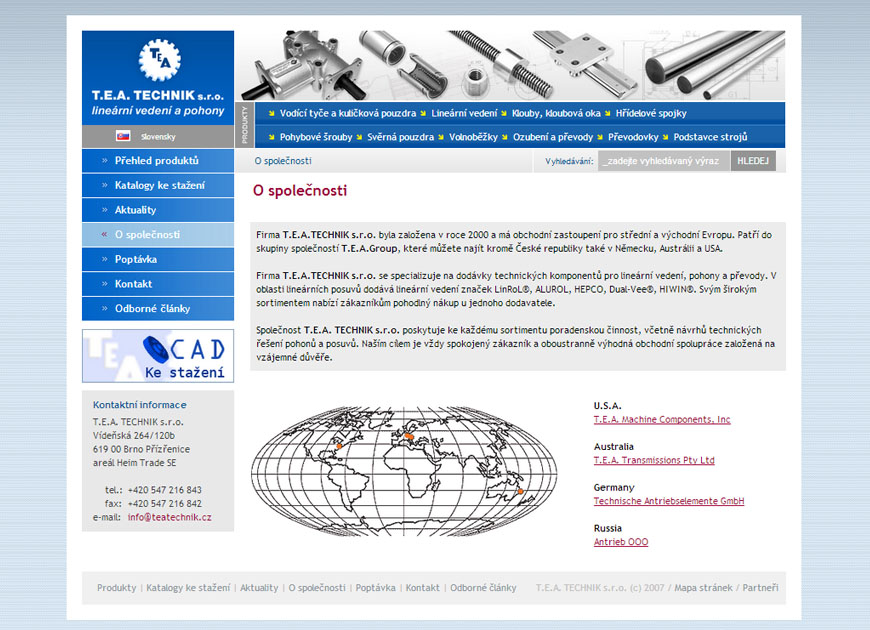Open Produkty footer link
This screenshot has height=630, width=870.
(x=117, y=588)
